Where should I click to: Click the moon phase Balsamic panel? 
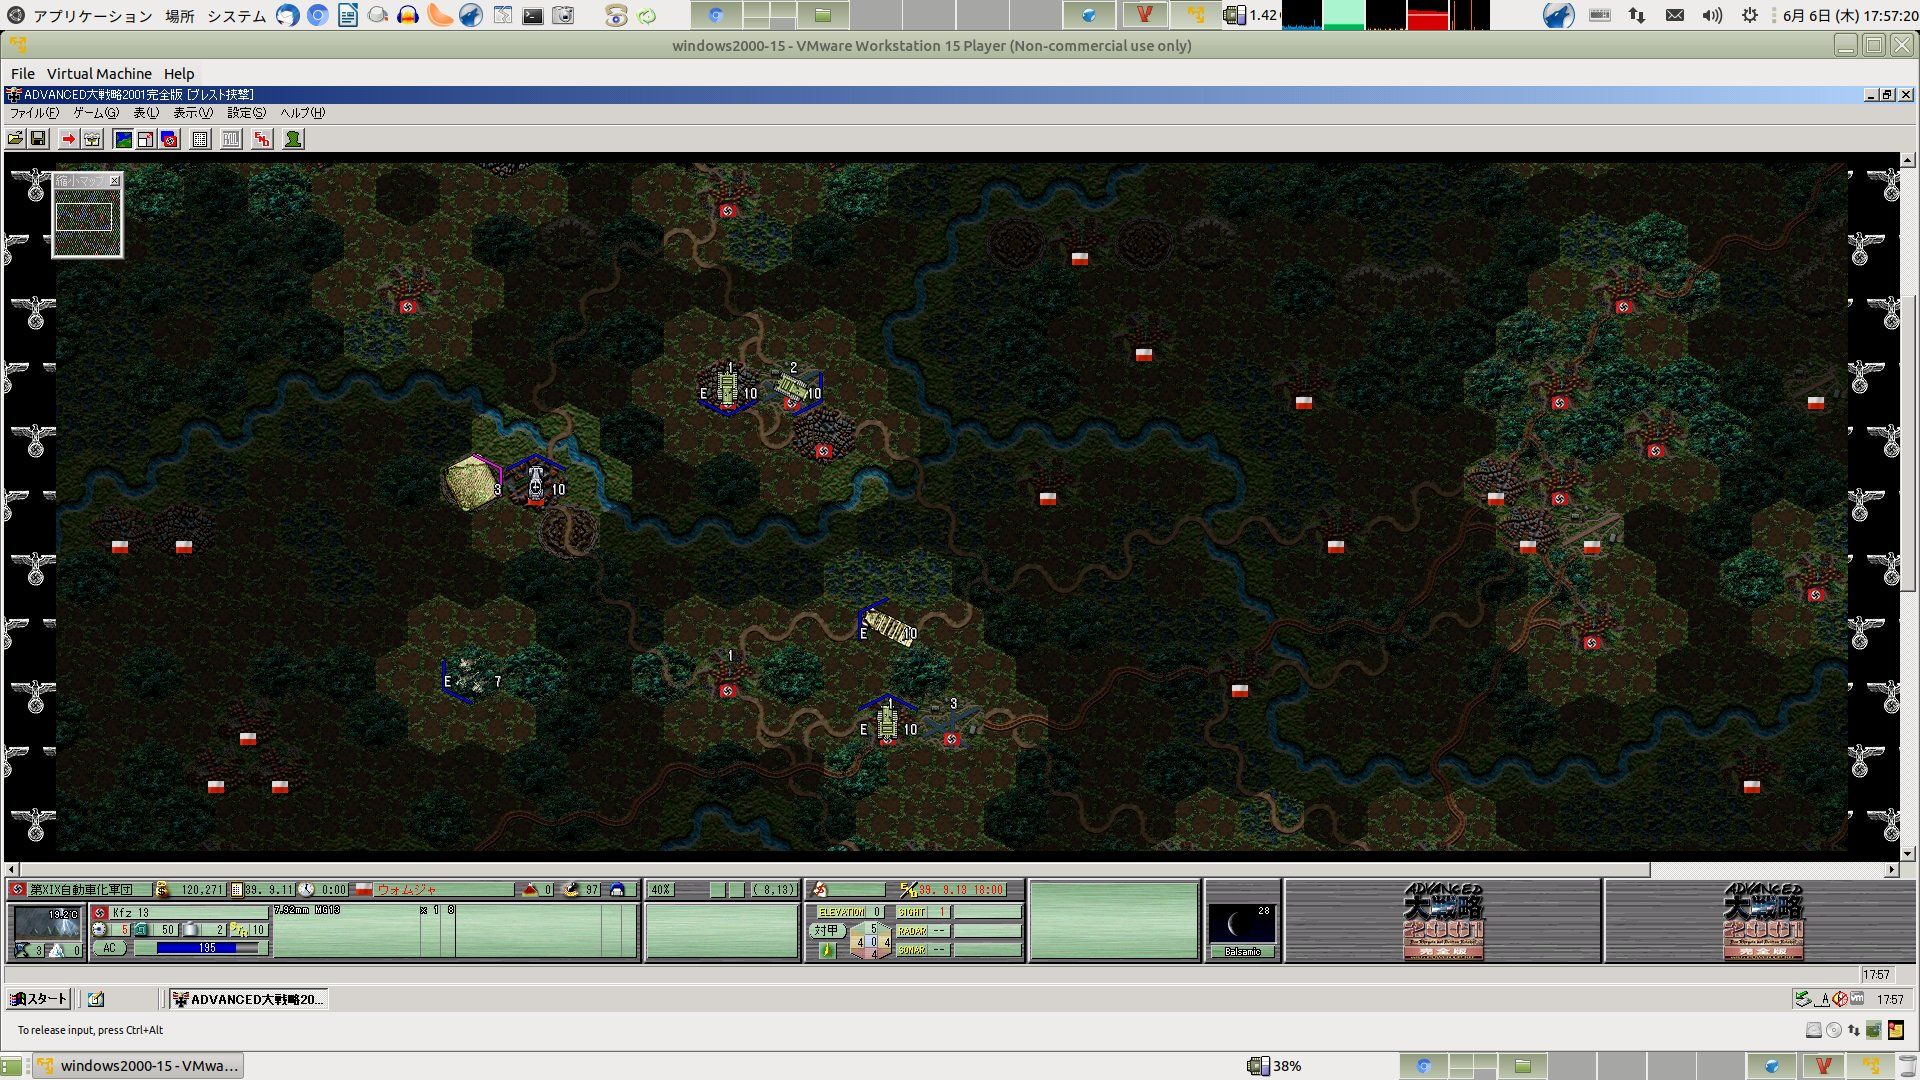point(1242,930)
